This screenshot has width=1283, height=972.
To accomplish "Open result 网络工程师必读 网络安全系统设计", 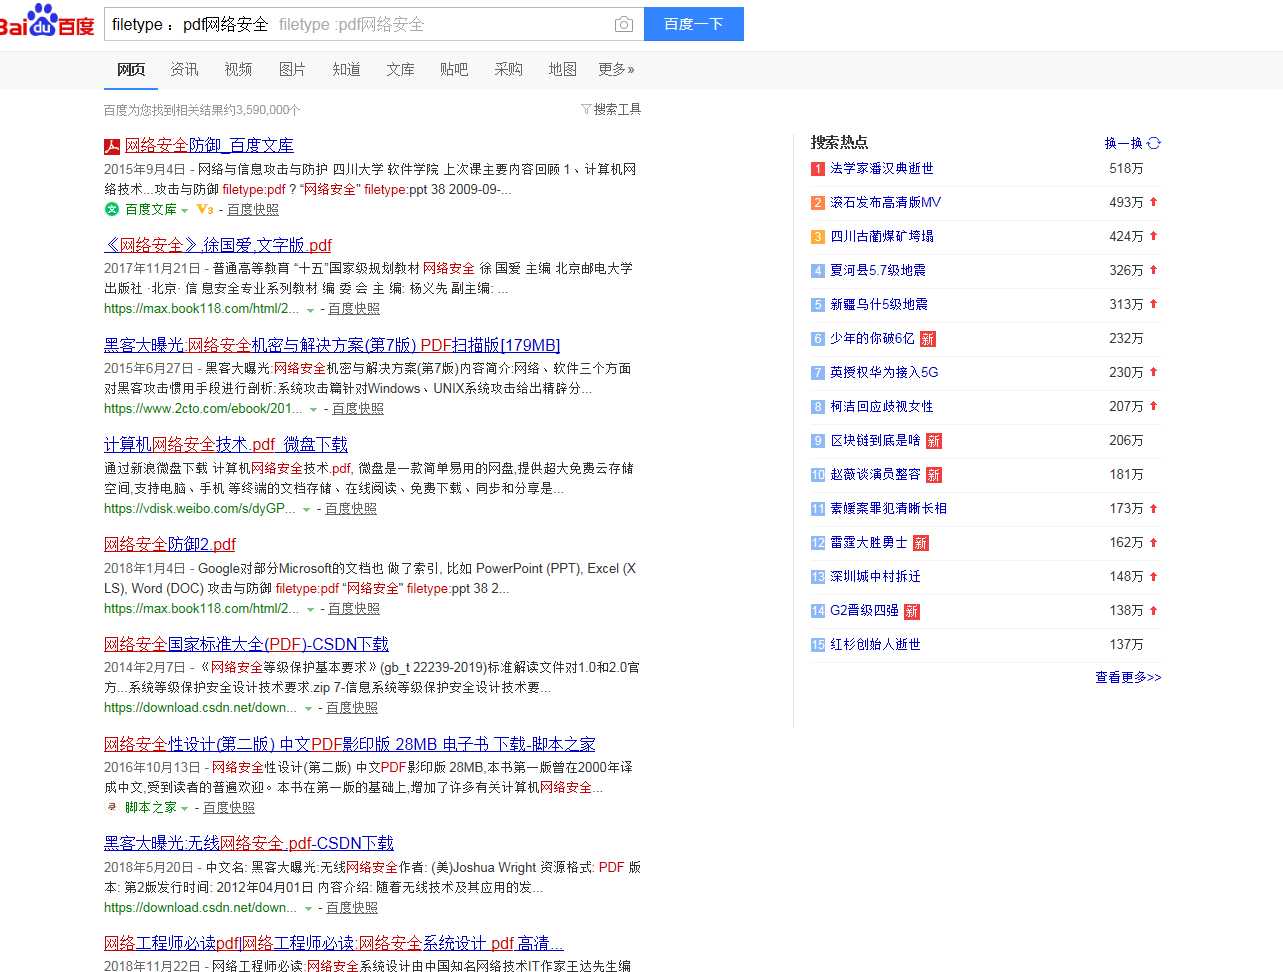I will [x=334, y=943].
